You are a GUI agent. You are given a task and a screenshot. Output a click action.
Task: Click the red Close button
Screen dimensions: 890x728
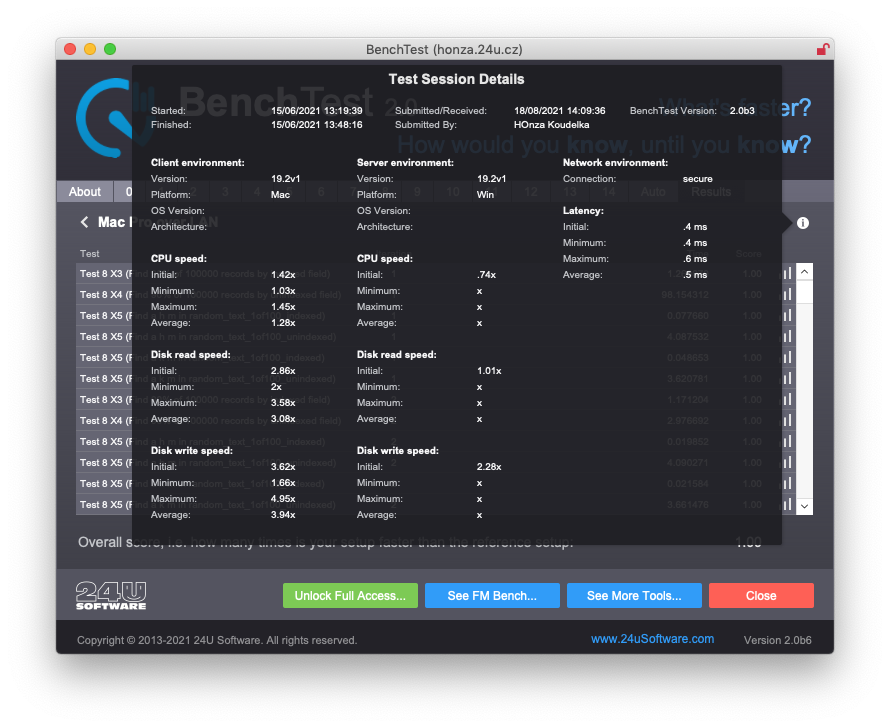pos(761,596)
